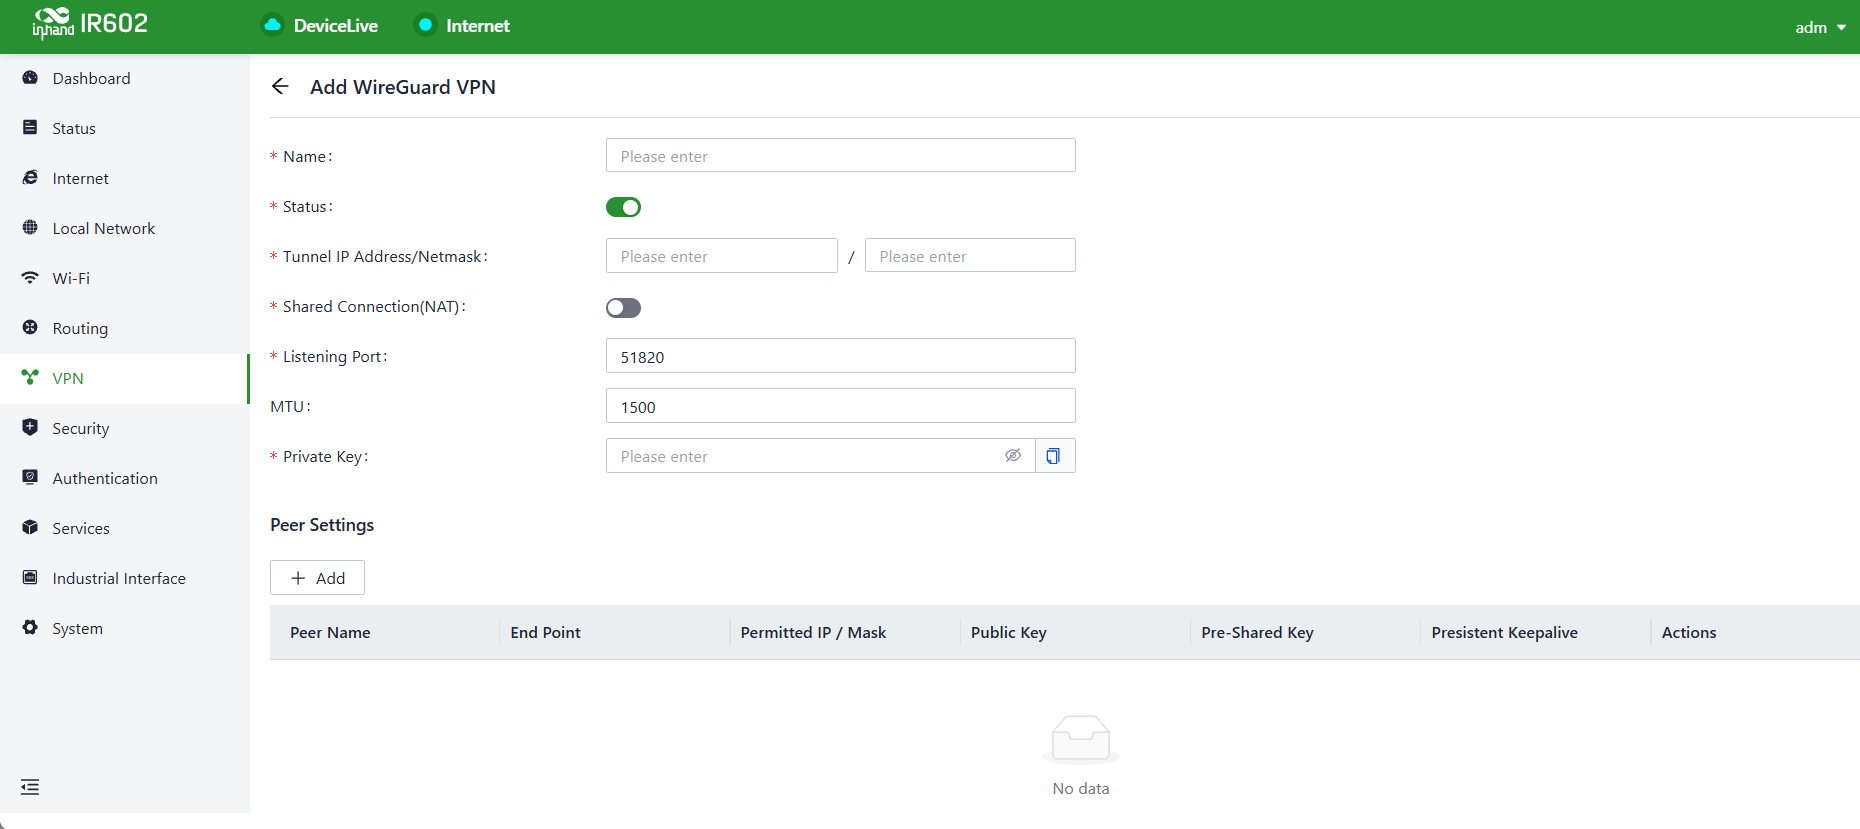
Task: Click the DeviceLive cloud status icon
Action: click(272, 25)
